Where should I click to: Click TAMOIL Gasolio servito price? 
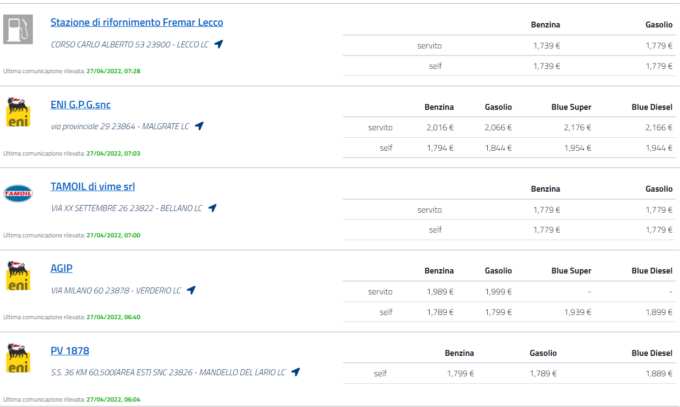click(x=658, y=209)
